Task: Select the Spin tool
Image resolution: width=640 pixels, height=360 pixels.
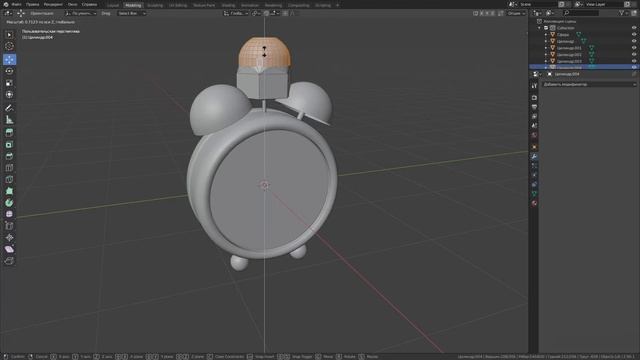Action: (9, 203)
